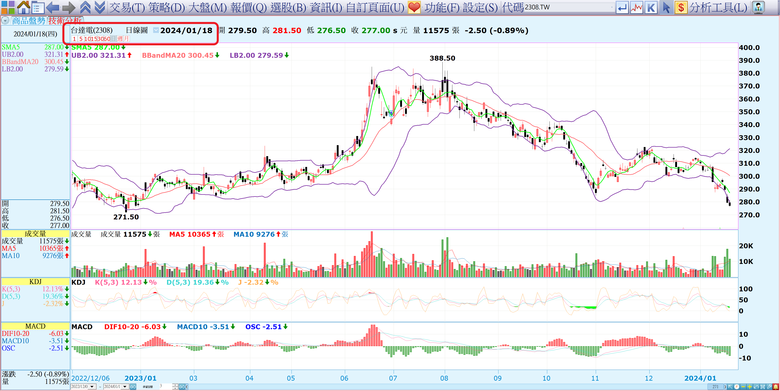Collapse panel with round arrow beside 商品盤勢
The image size is (780, 391).
tap(5, 21)
